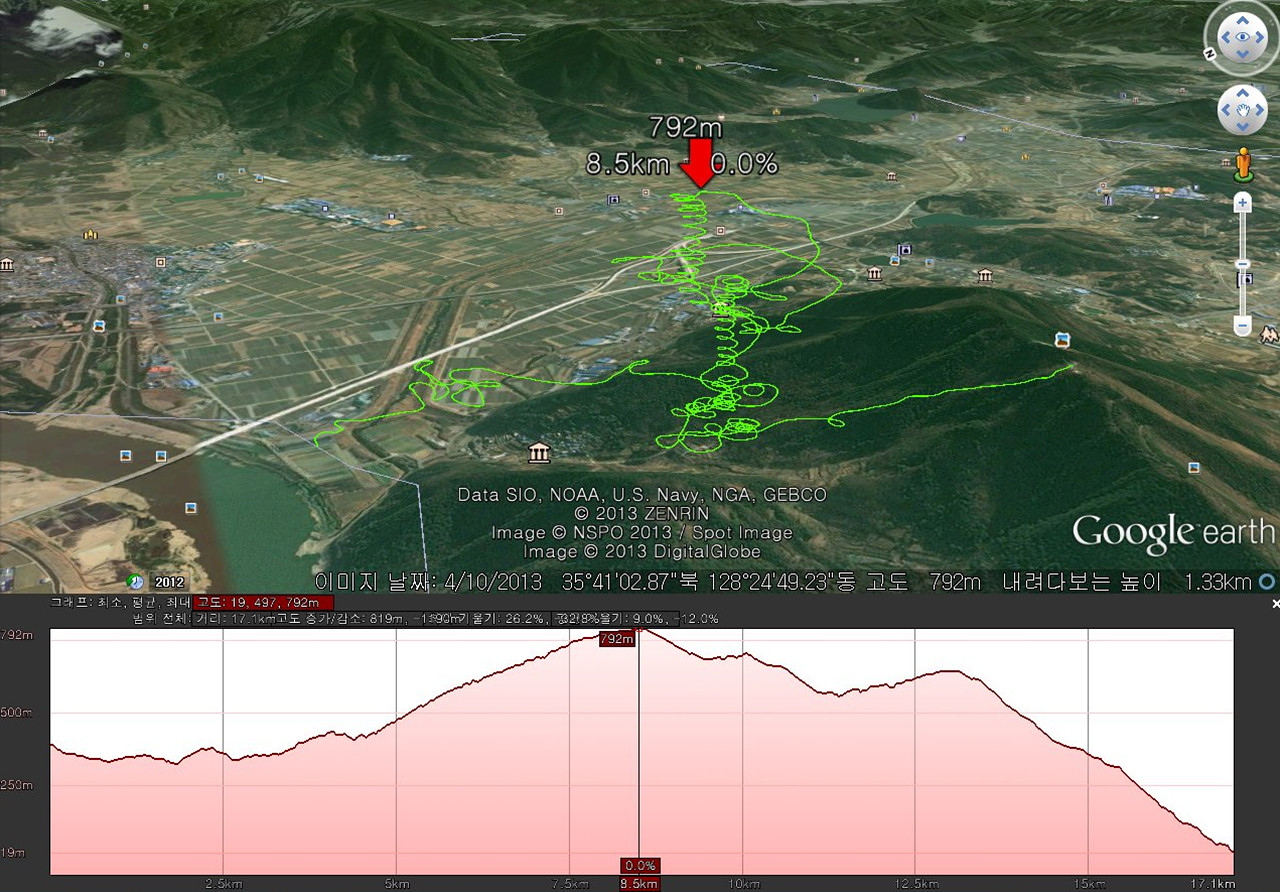
Task: Click the 500m label on elevation axis
Action: coord(17,712)
